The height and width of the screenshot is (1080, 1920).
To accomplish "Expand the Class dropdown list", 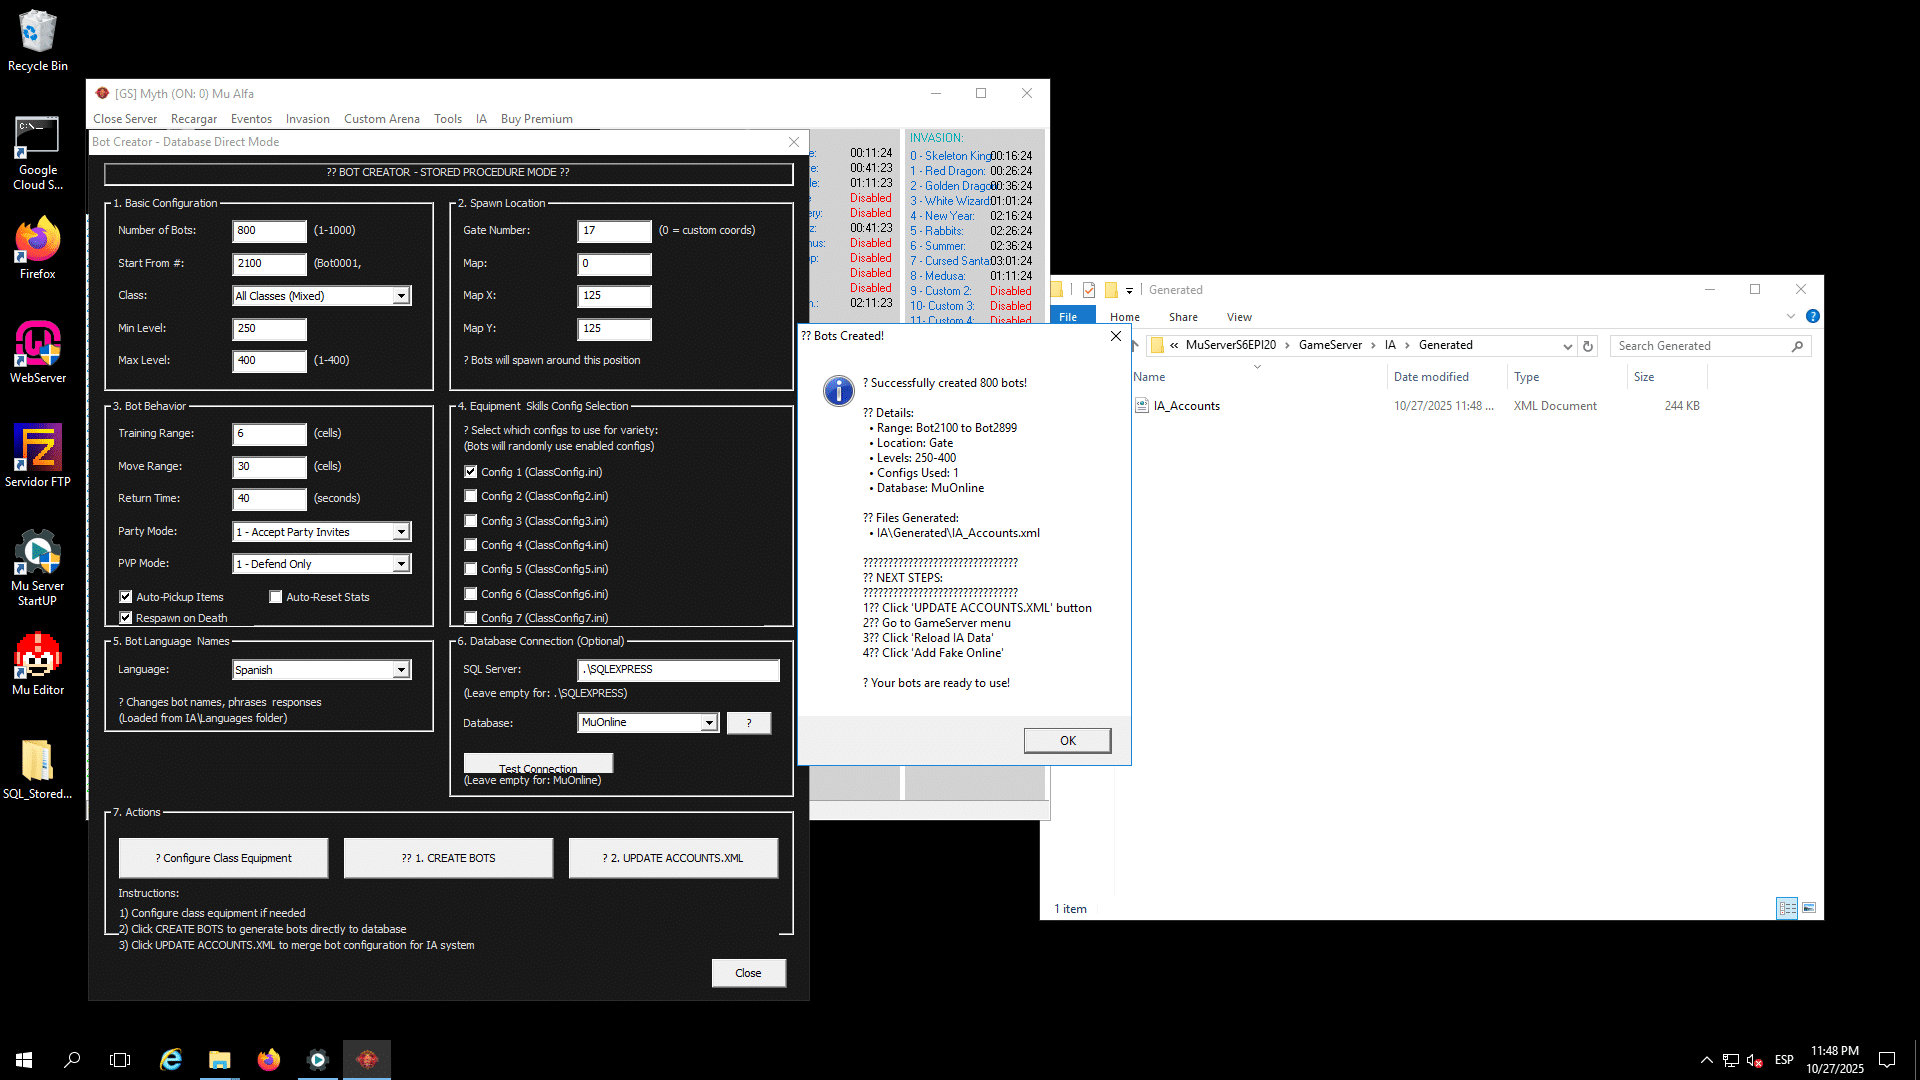I will point(401,296).
